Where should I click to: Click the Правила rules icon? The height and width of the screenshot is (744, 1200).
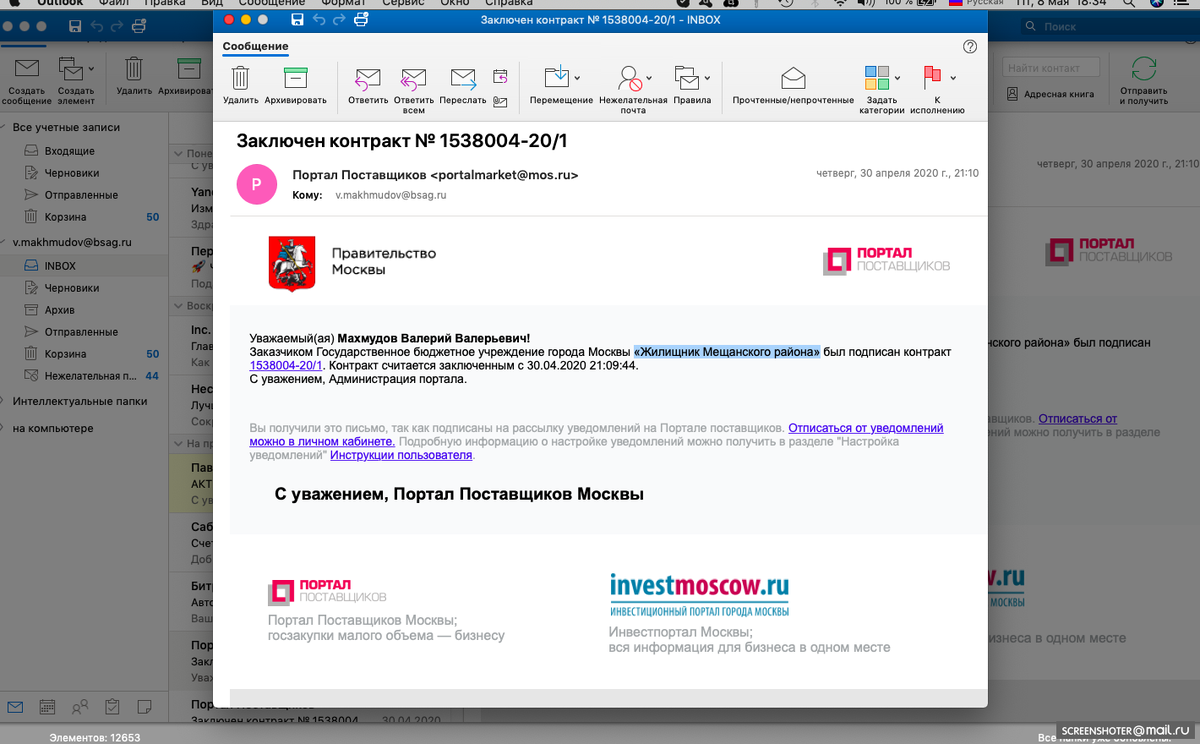click(686, 78)
